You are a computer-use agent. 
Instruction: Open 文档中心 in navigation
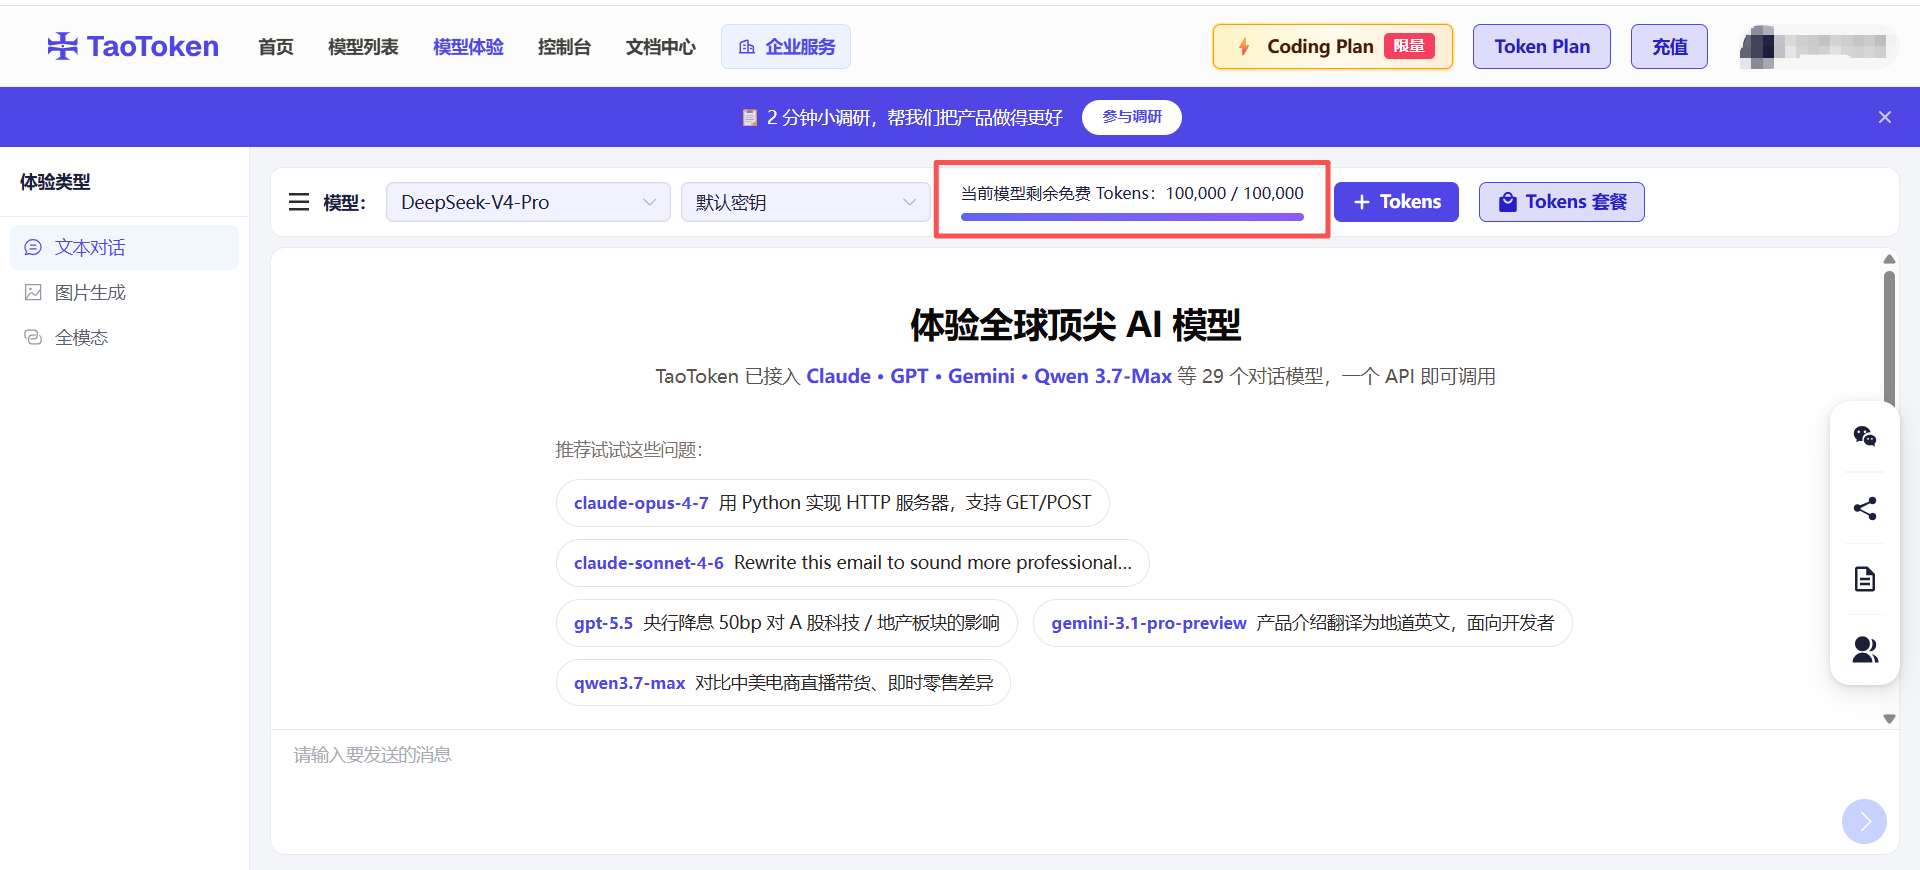660,47
